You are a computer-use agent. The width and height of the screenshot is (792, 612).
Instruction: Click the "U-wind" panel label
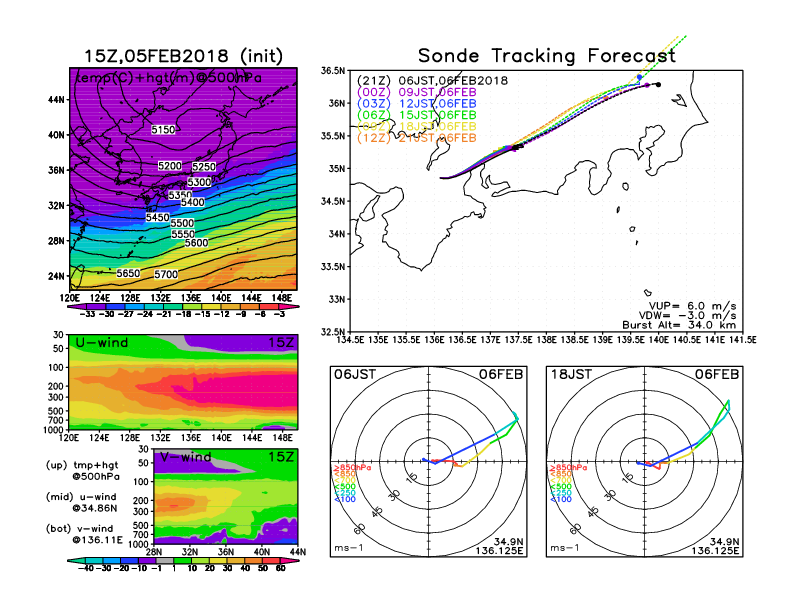102,343
